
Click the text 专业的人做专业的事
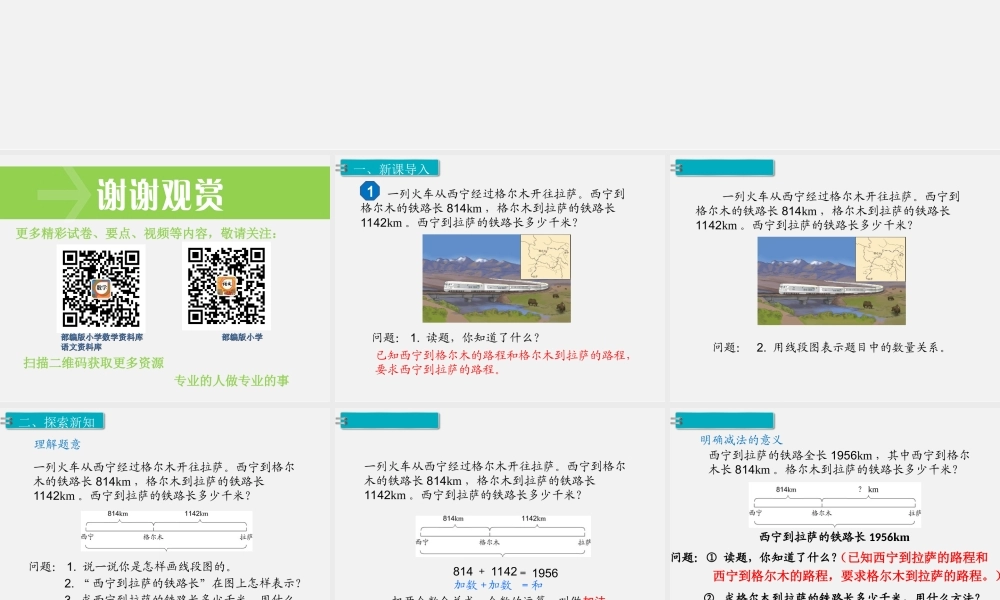(x=229, y=381)
